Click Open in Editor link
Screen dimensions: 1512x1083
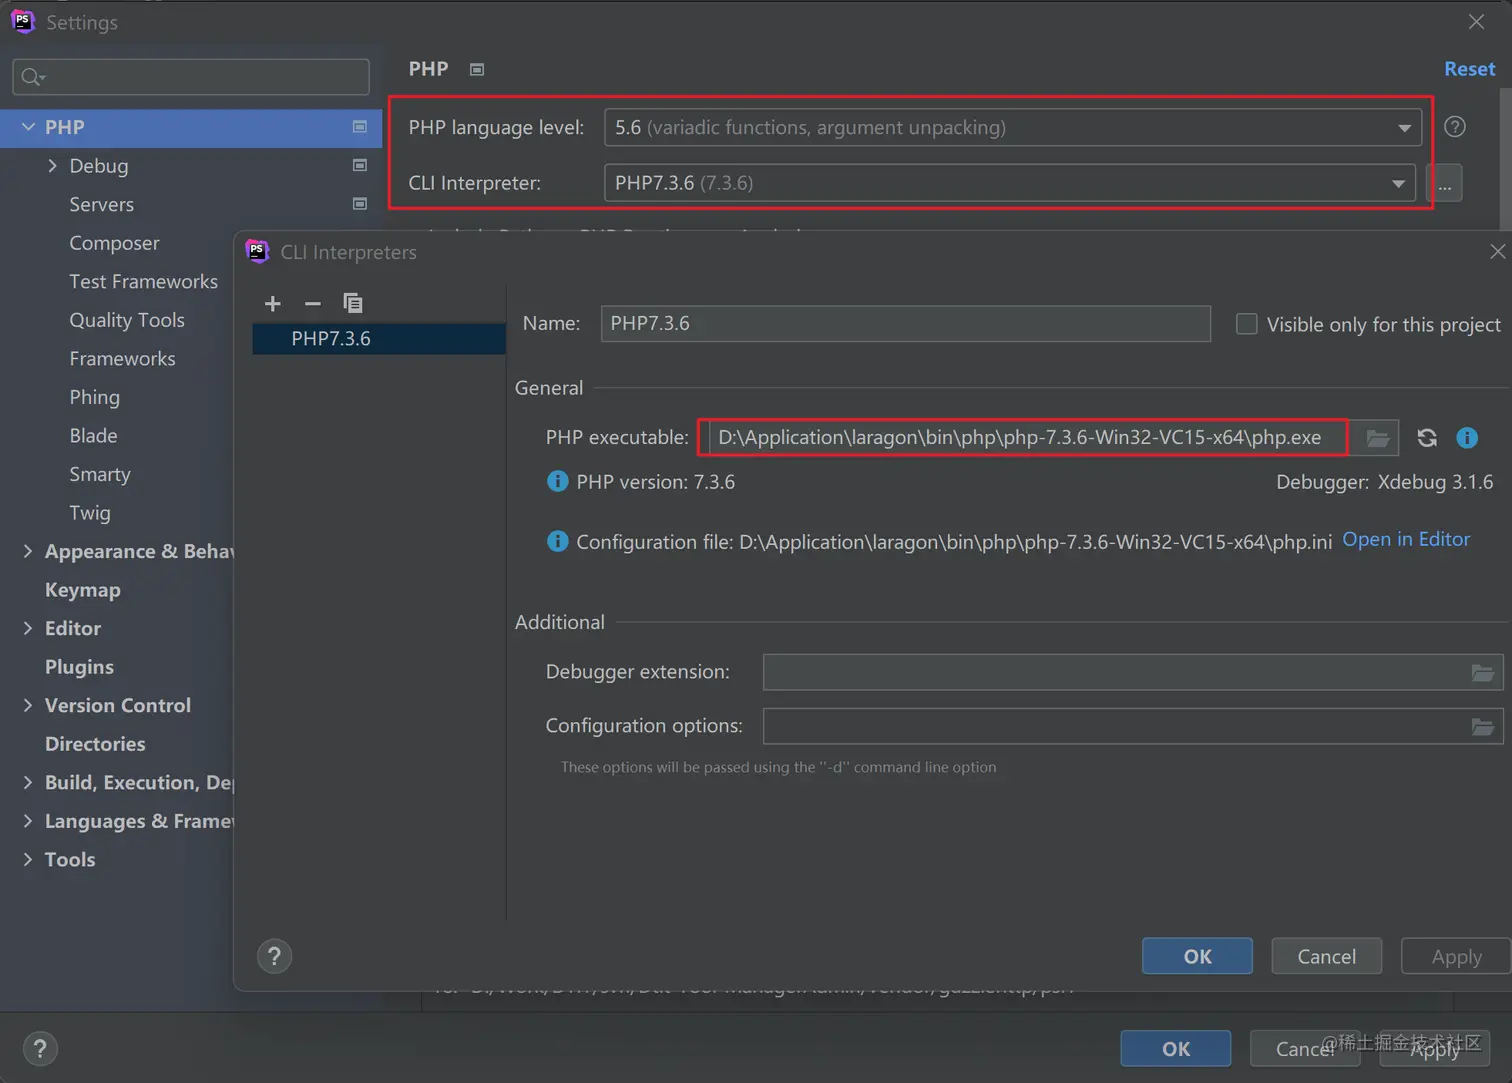1406,539
